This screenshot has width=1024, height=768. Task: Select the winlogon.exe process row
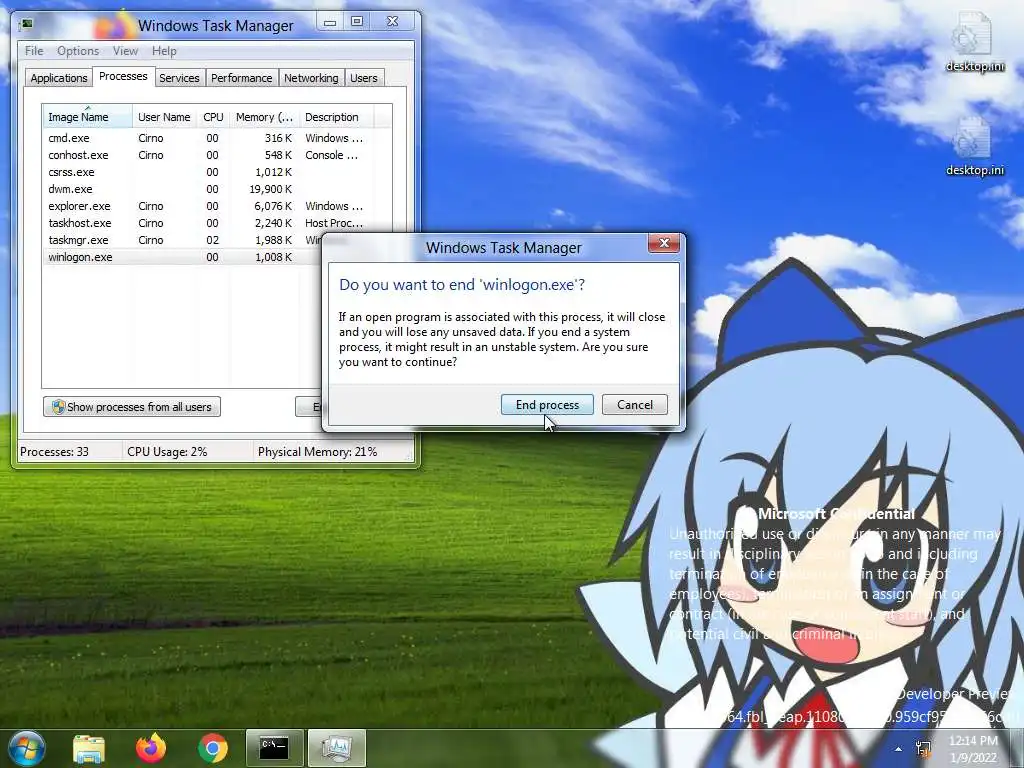pos(183,257)
